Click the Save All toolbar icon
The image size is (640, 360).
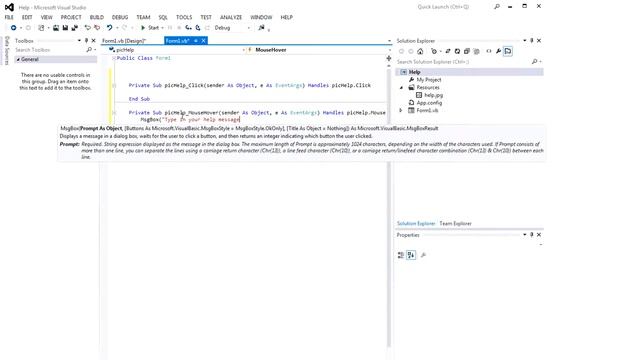coord(74,28)
